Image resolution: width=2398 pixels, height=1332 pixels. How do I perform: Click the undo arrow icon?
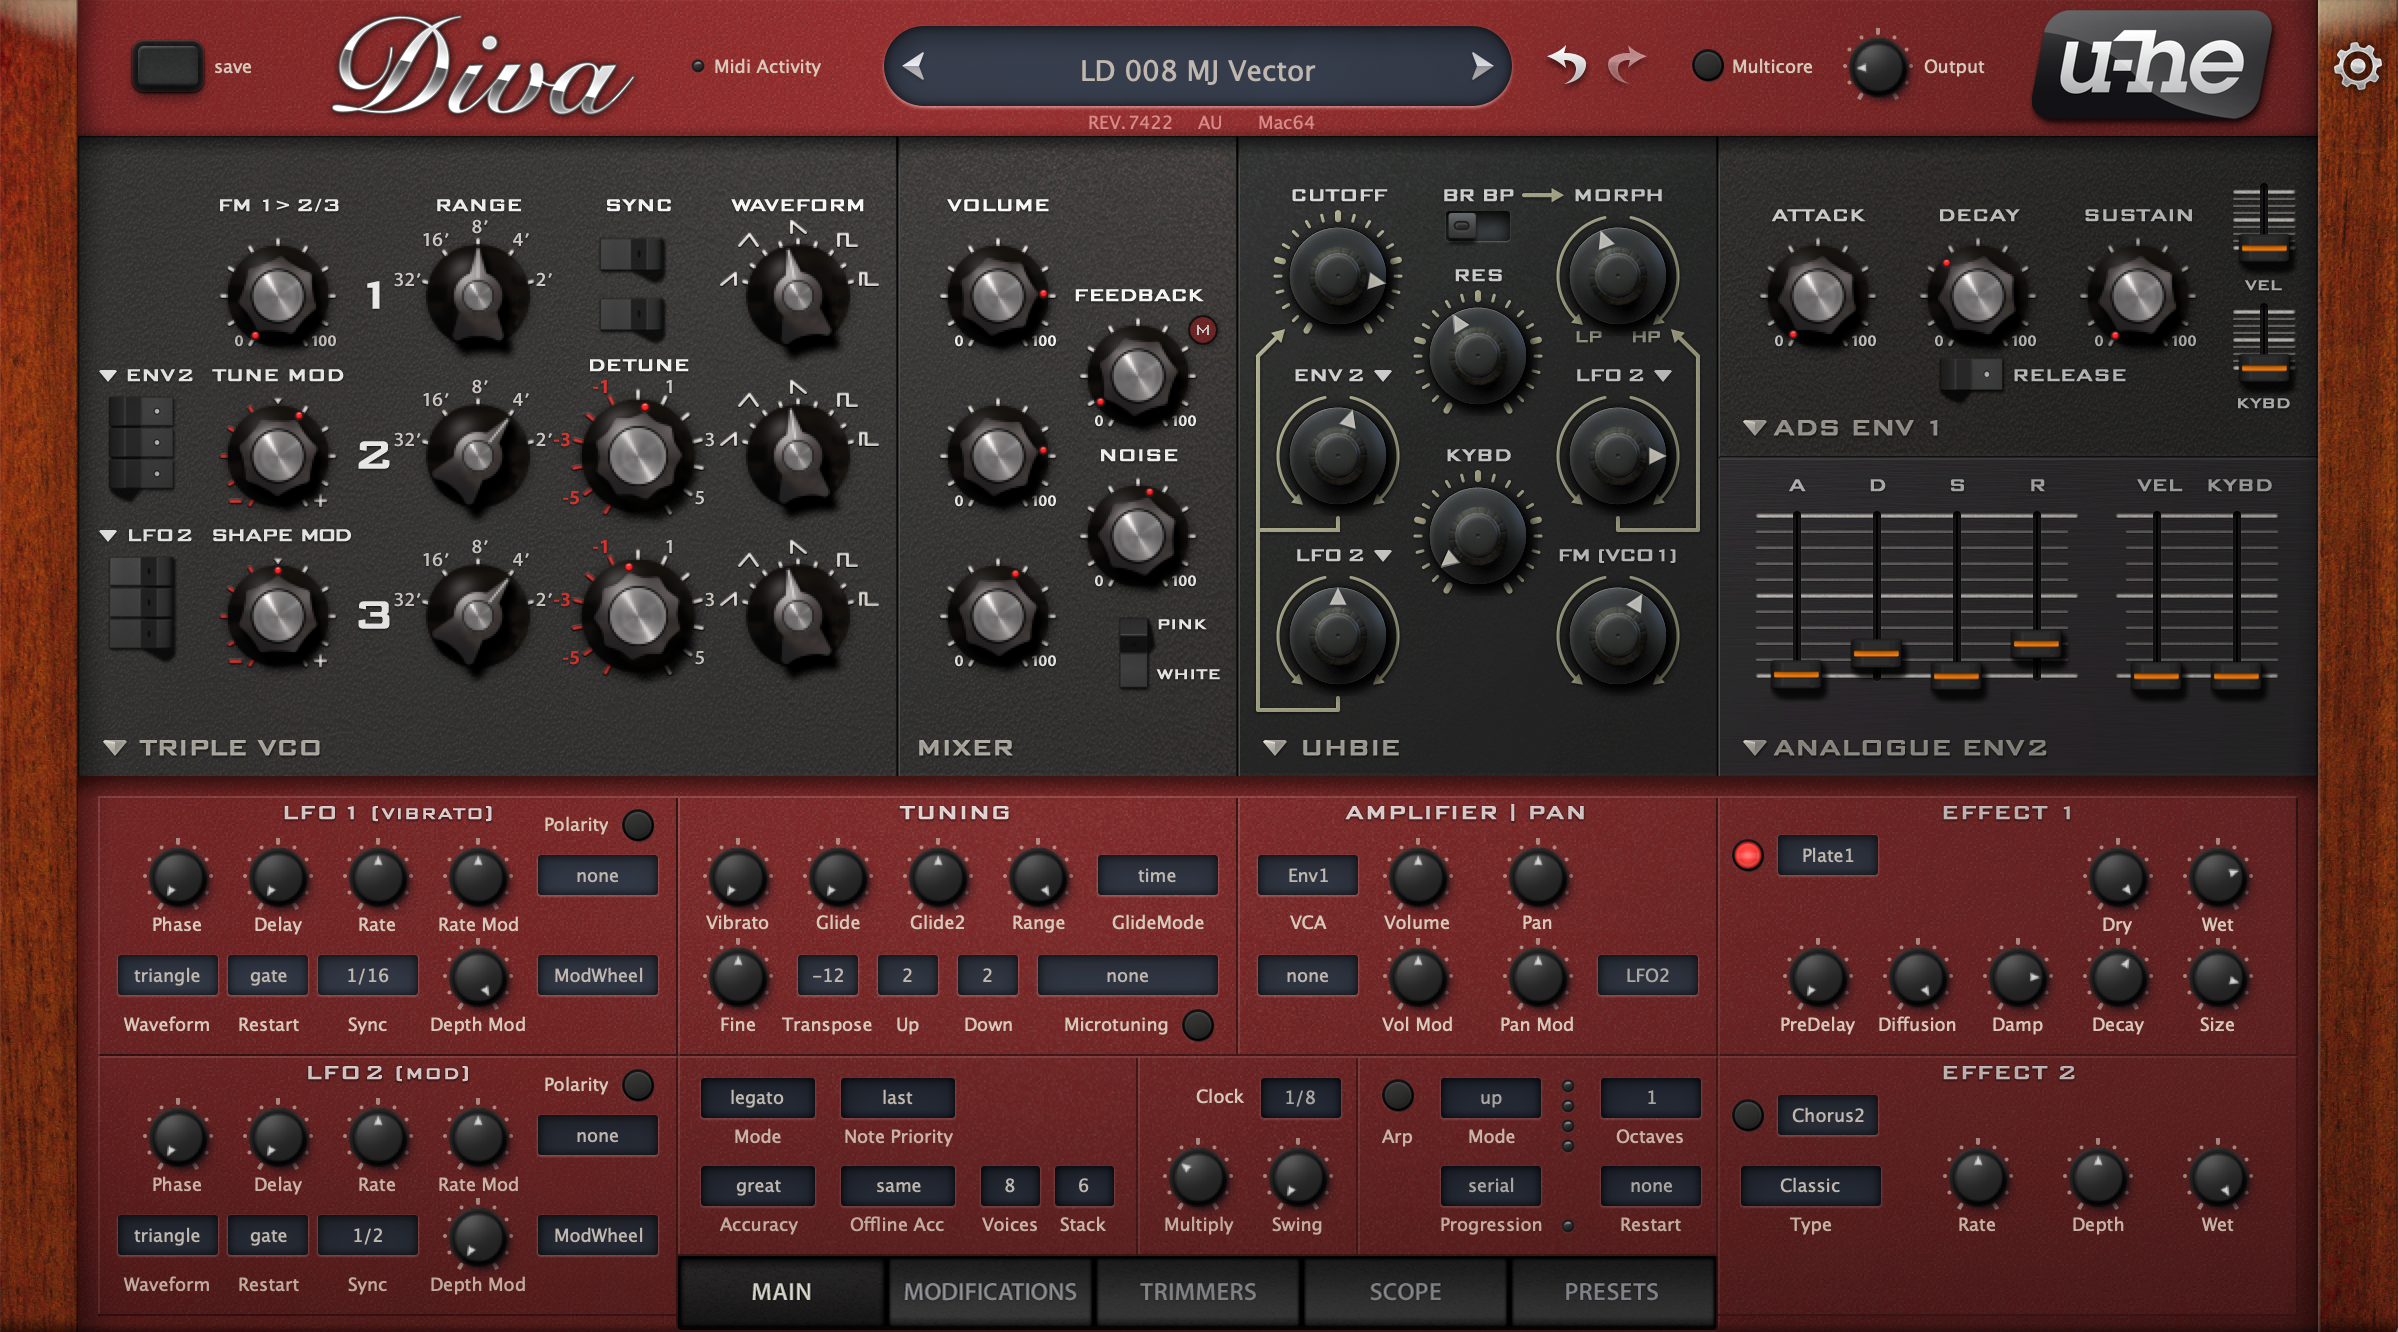coord(1567,66)
